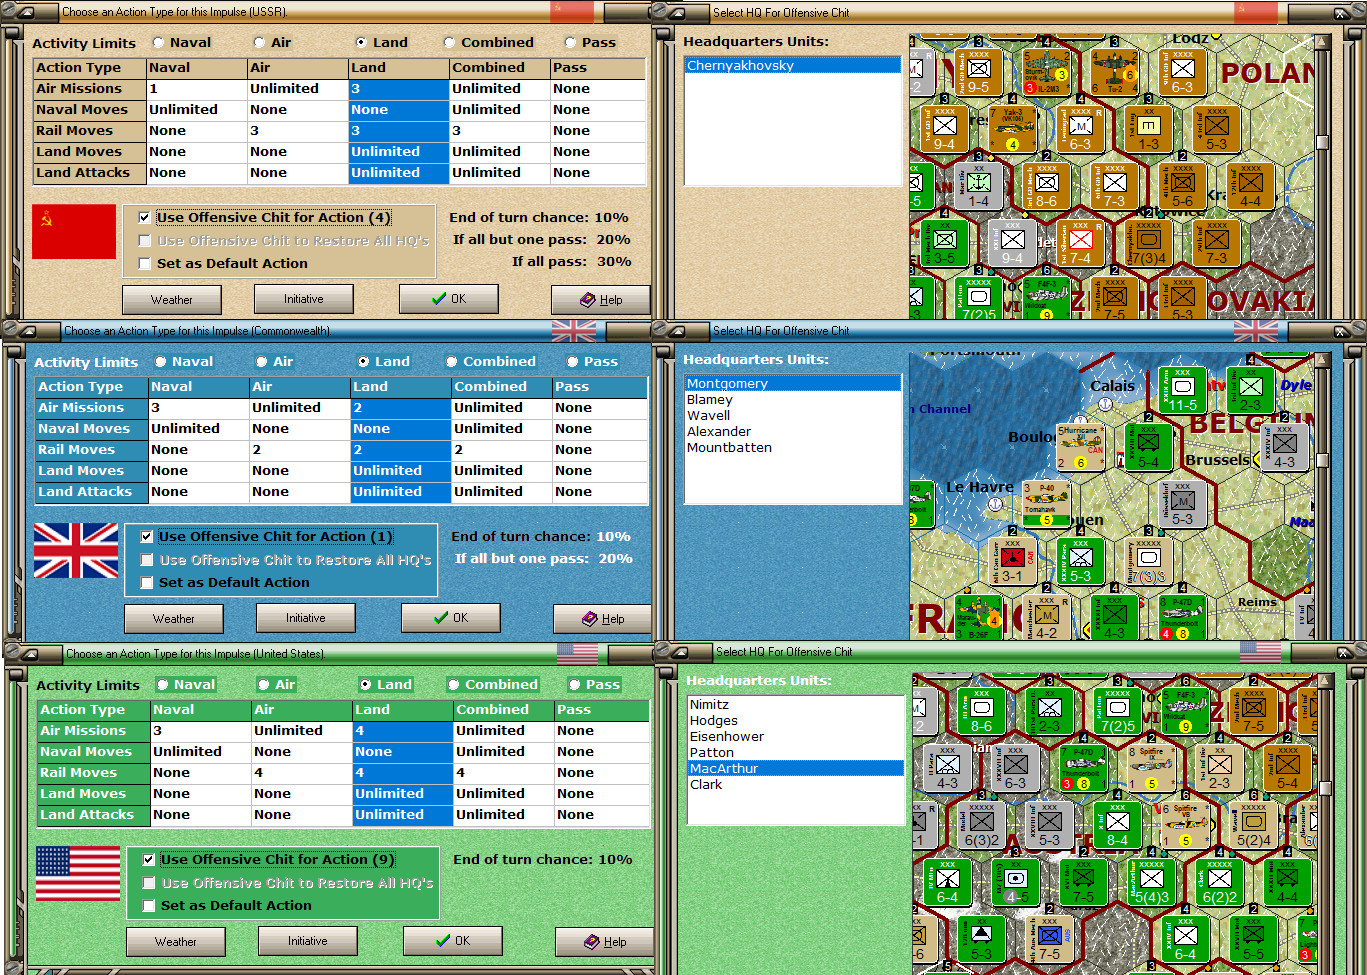Select the Hurricane fighter counter near Boulogne

tap(1080, 449)
